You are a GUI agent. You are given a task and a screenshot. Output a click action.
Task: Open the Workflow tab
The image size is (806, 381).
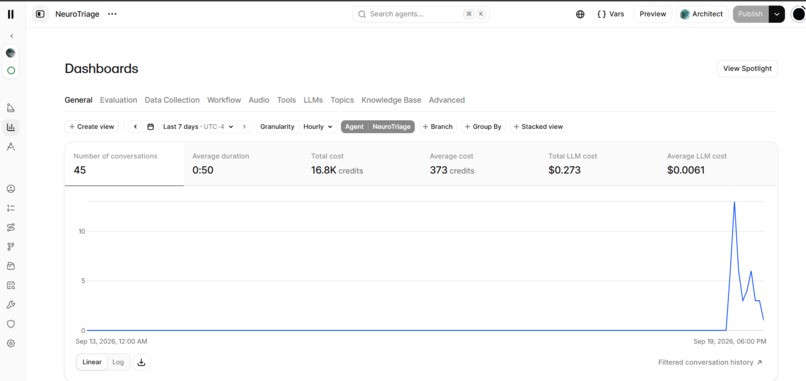(224, 100)
